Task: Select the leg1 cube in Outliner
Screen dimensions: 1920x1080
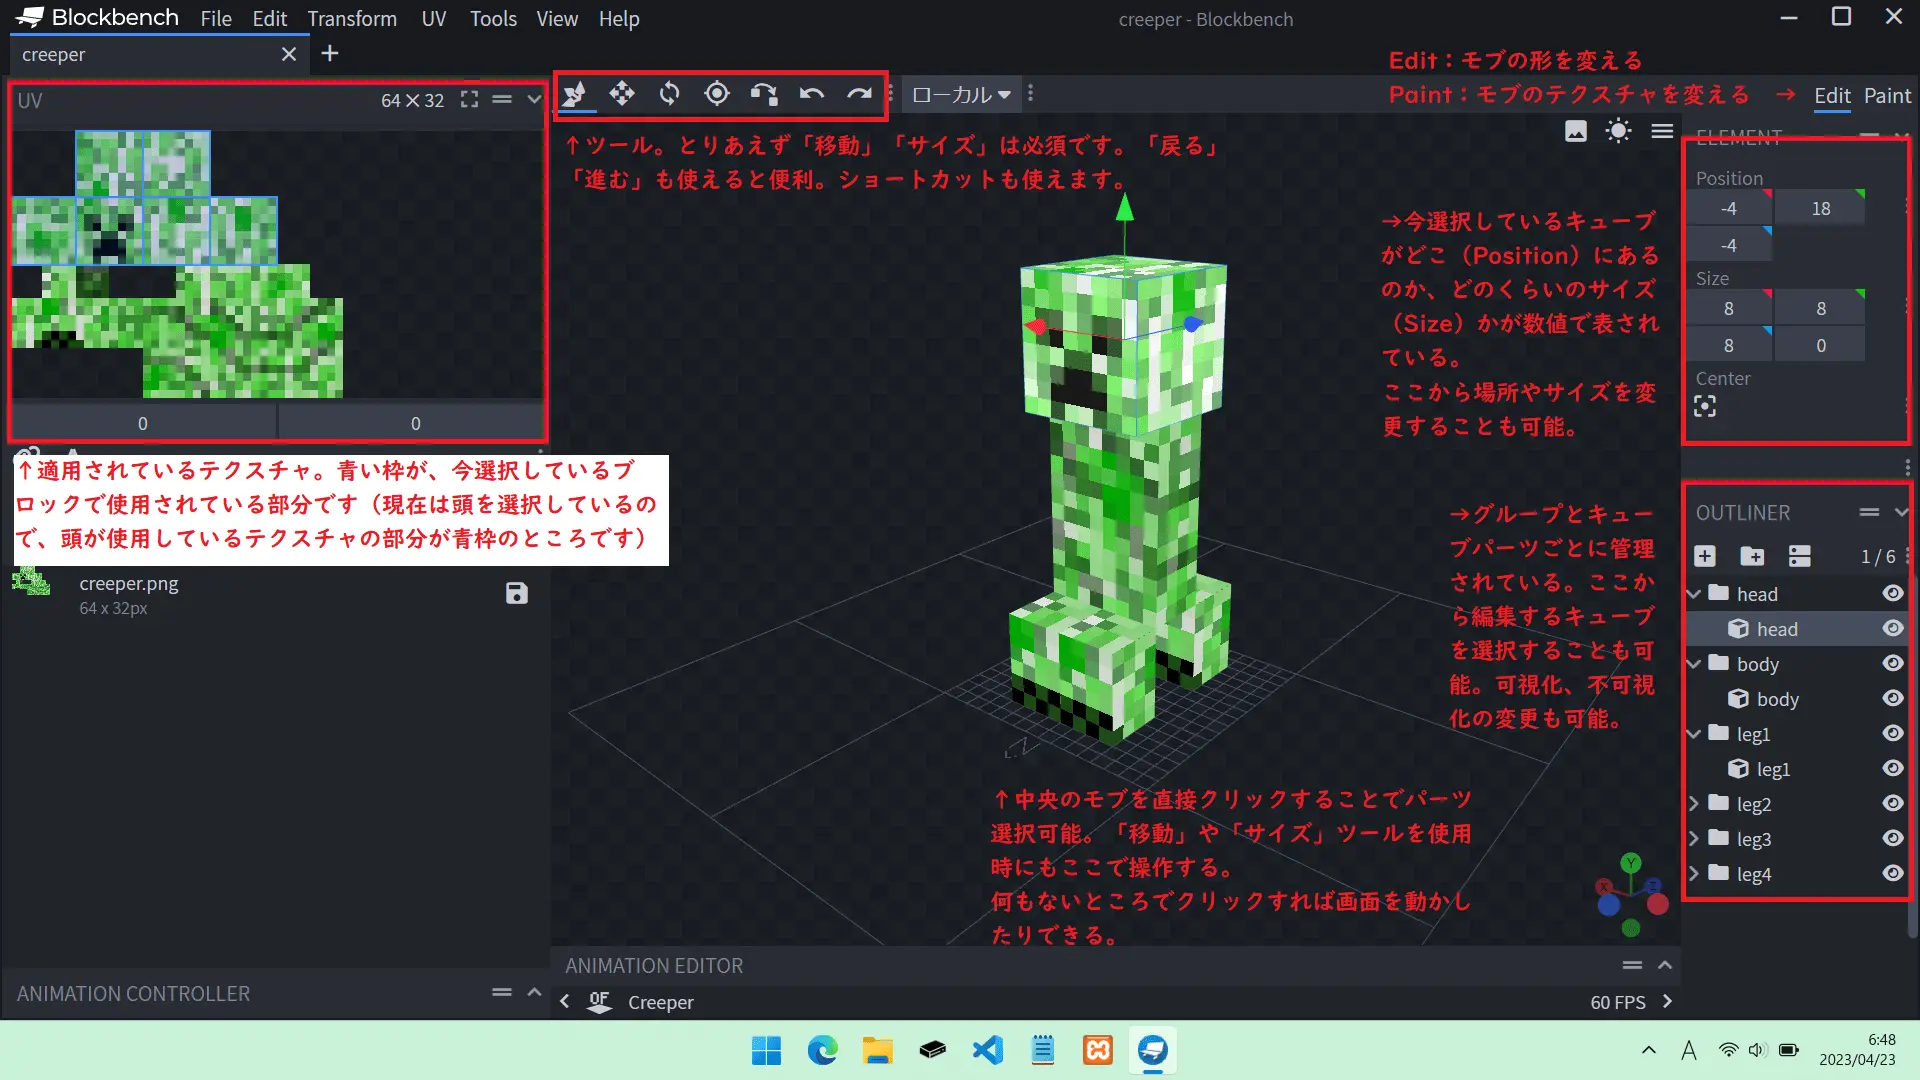Action: (1772, 769)
